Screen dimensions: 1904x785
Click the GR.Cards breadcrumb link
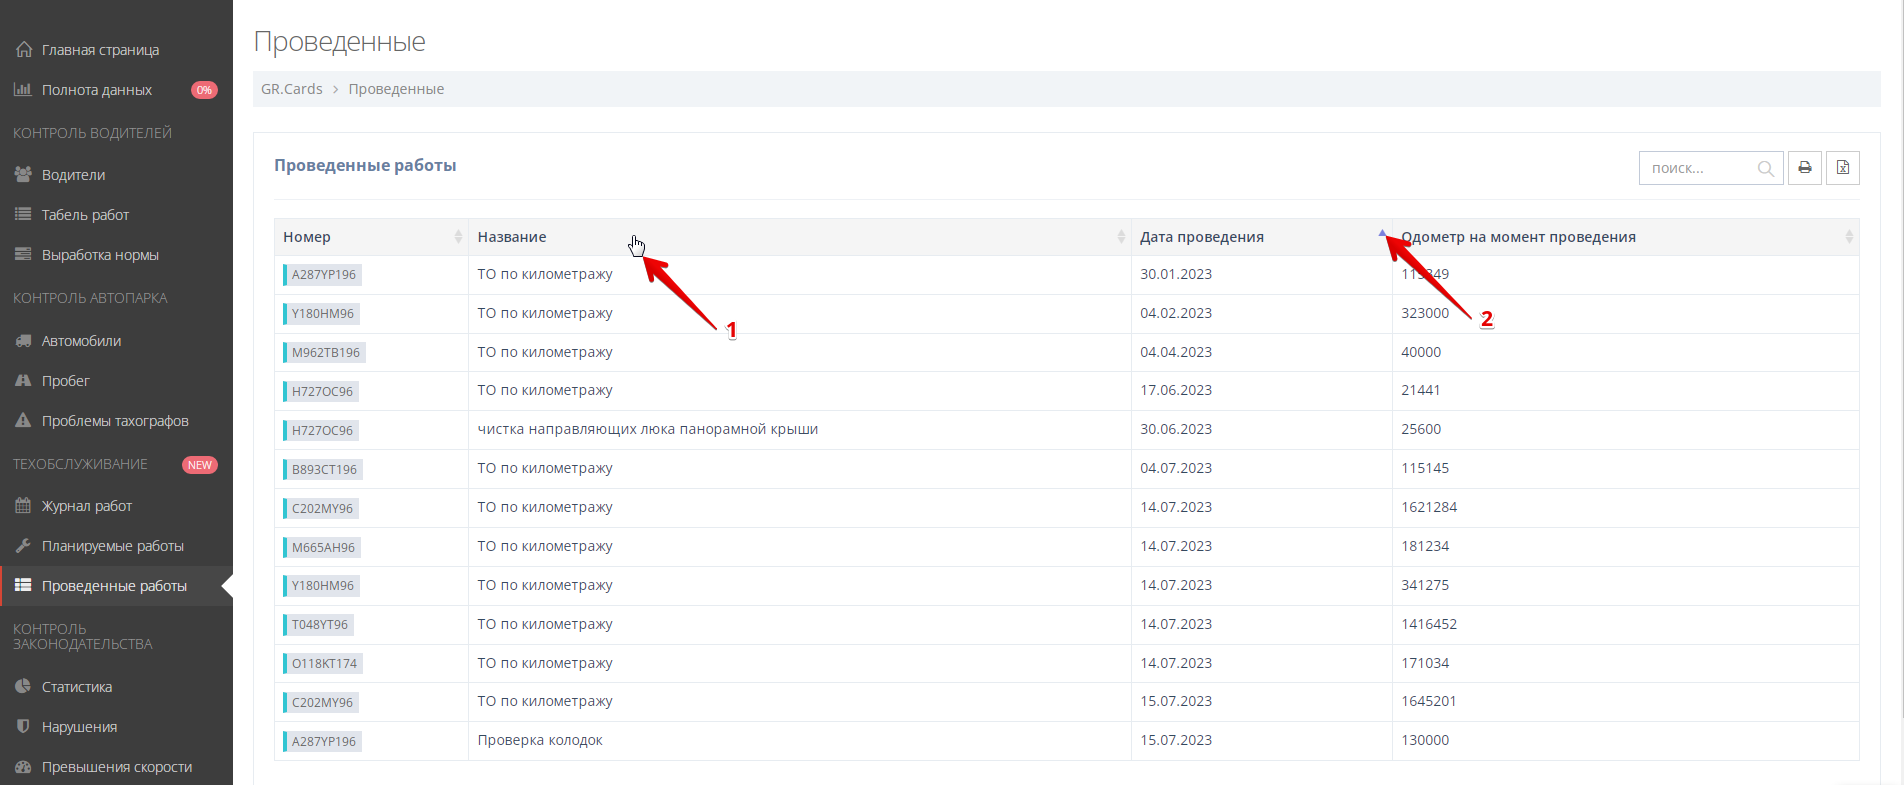[x=291, y=89]
